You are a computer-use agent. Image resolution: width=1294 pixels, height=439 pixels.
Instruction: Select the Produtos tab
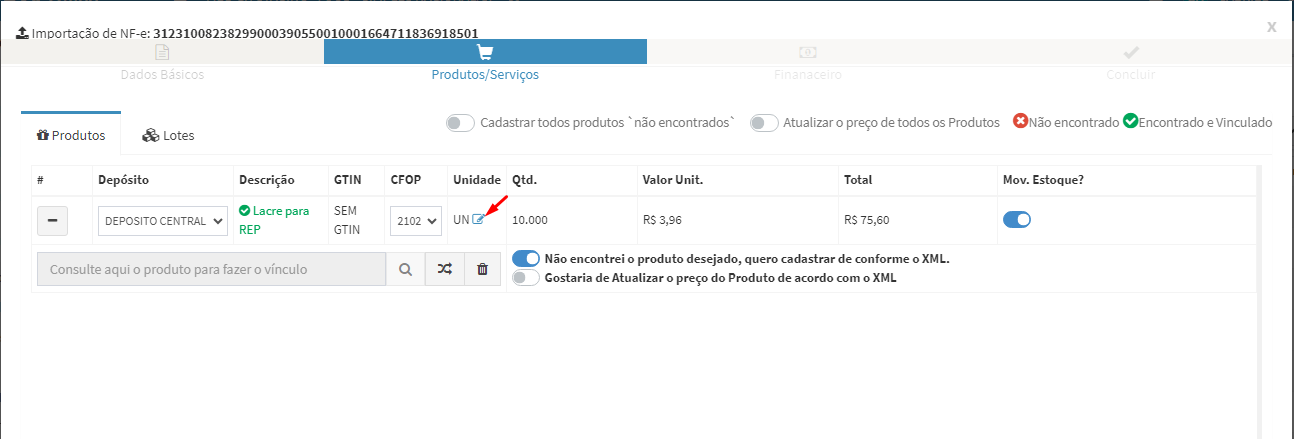[71, 135]
